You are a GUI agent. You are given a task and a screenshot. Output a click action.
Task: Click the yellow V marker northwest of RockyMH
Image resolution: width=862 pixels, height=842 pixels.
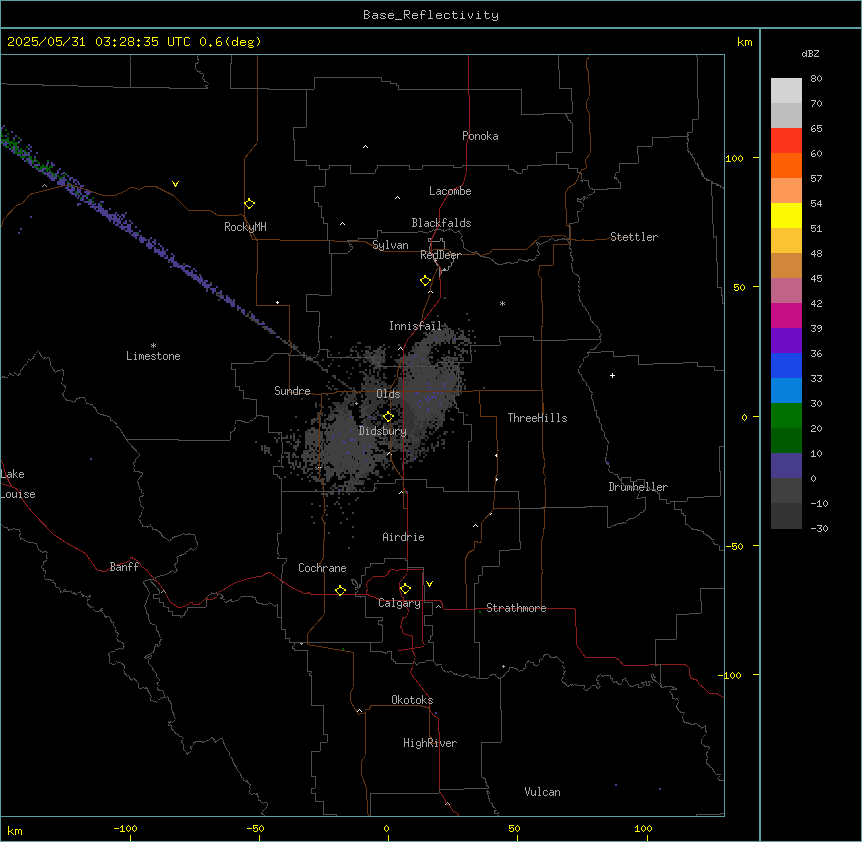pyautogui.click(x=175, y=184)
